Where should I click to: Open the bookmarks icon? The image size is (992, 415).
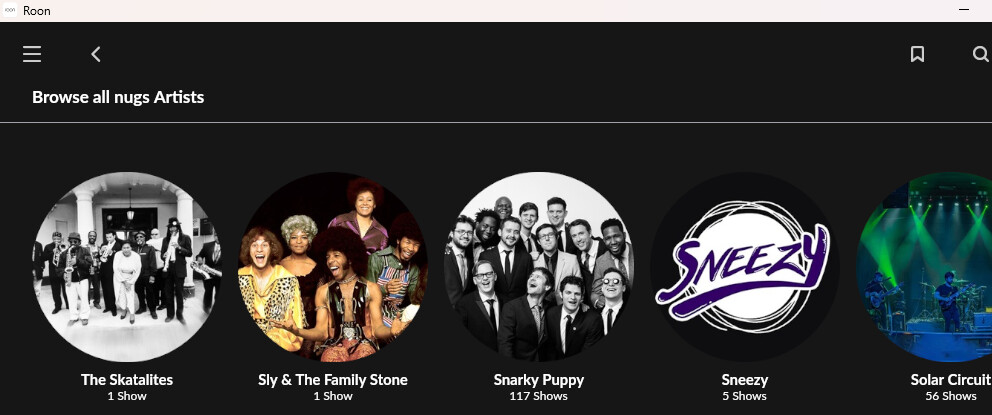pos(917,54)
